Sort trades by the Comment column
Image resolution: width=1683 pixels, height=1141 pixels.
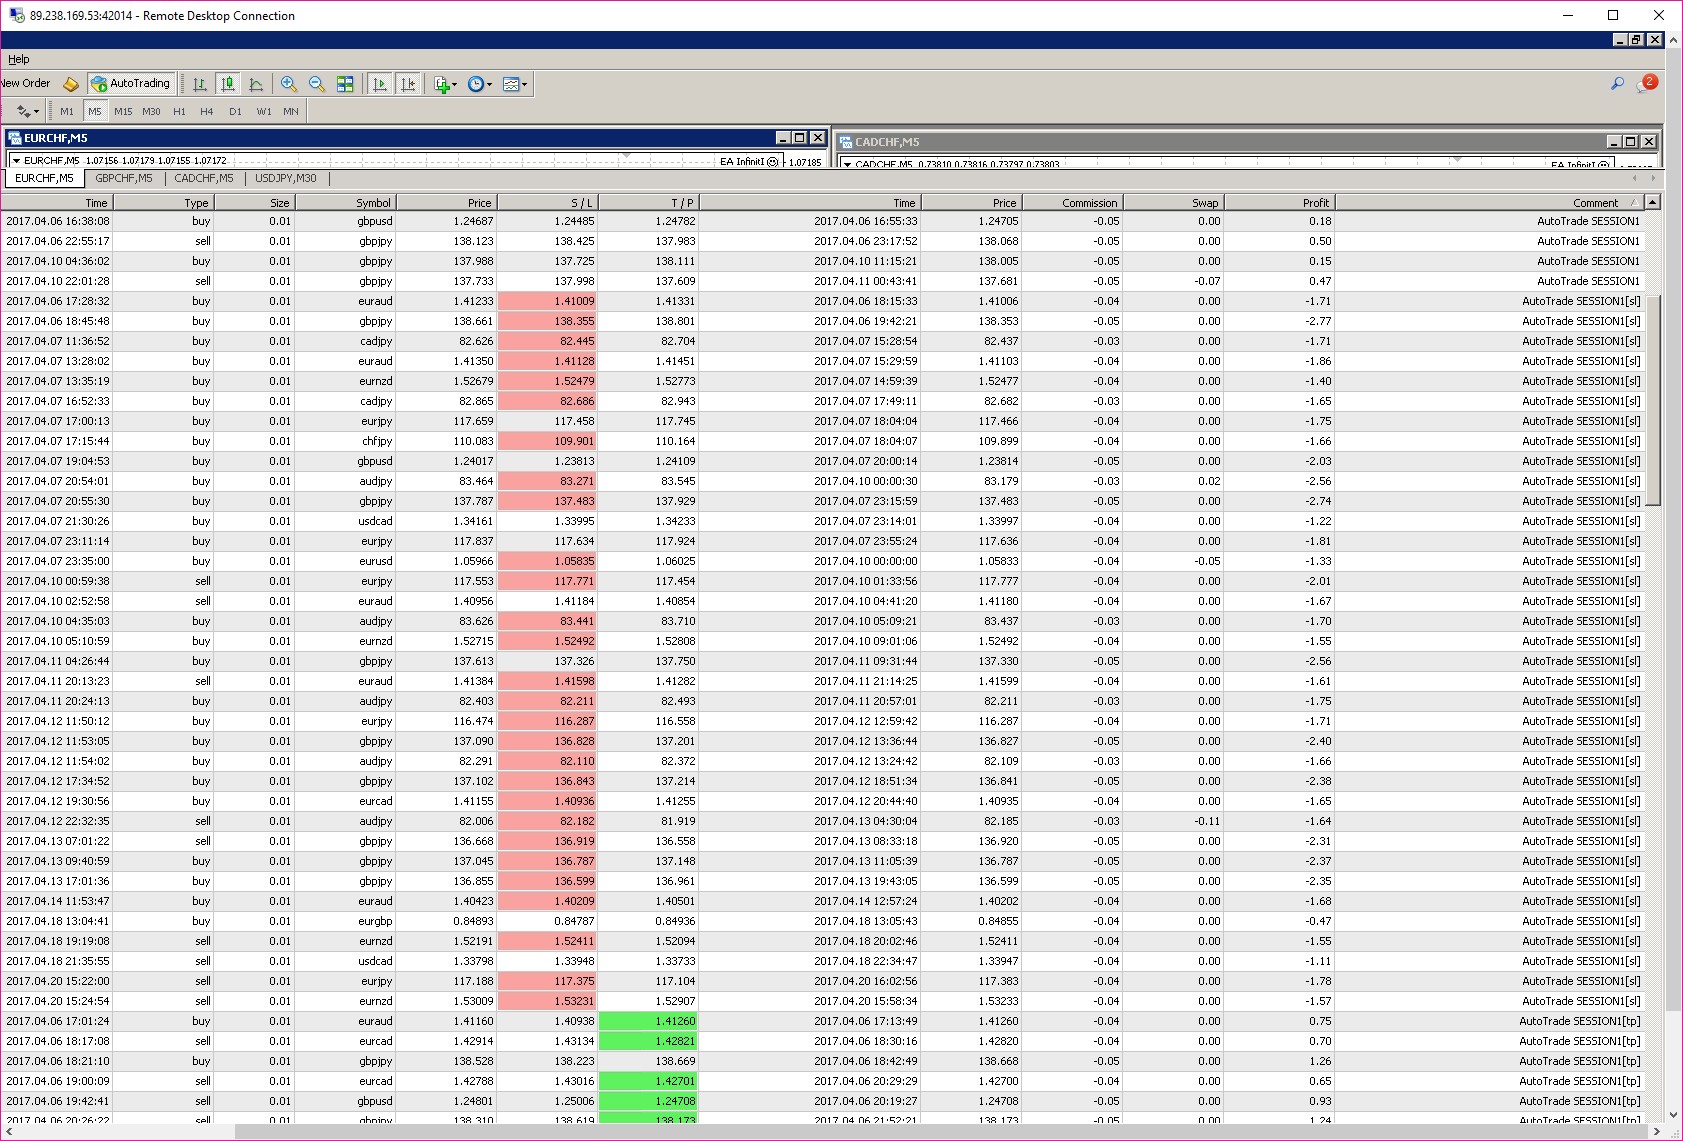pos(1489,203)
